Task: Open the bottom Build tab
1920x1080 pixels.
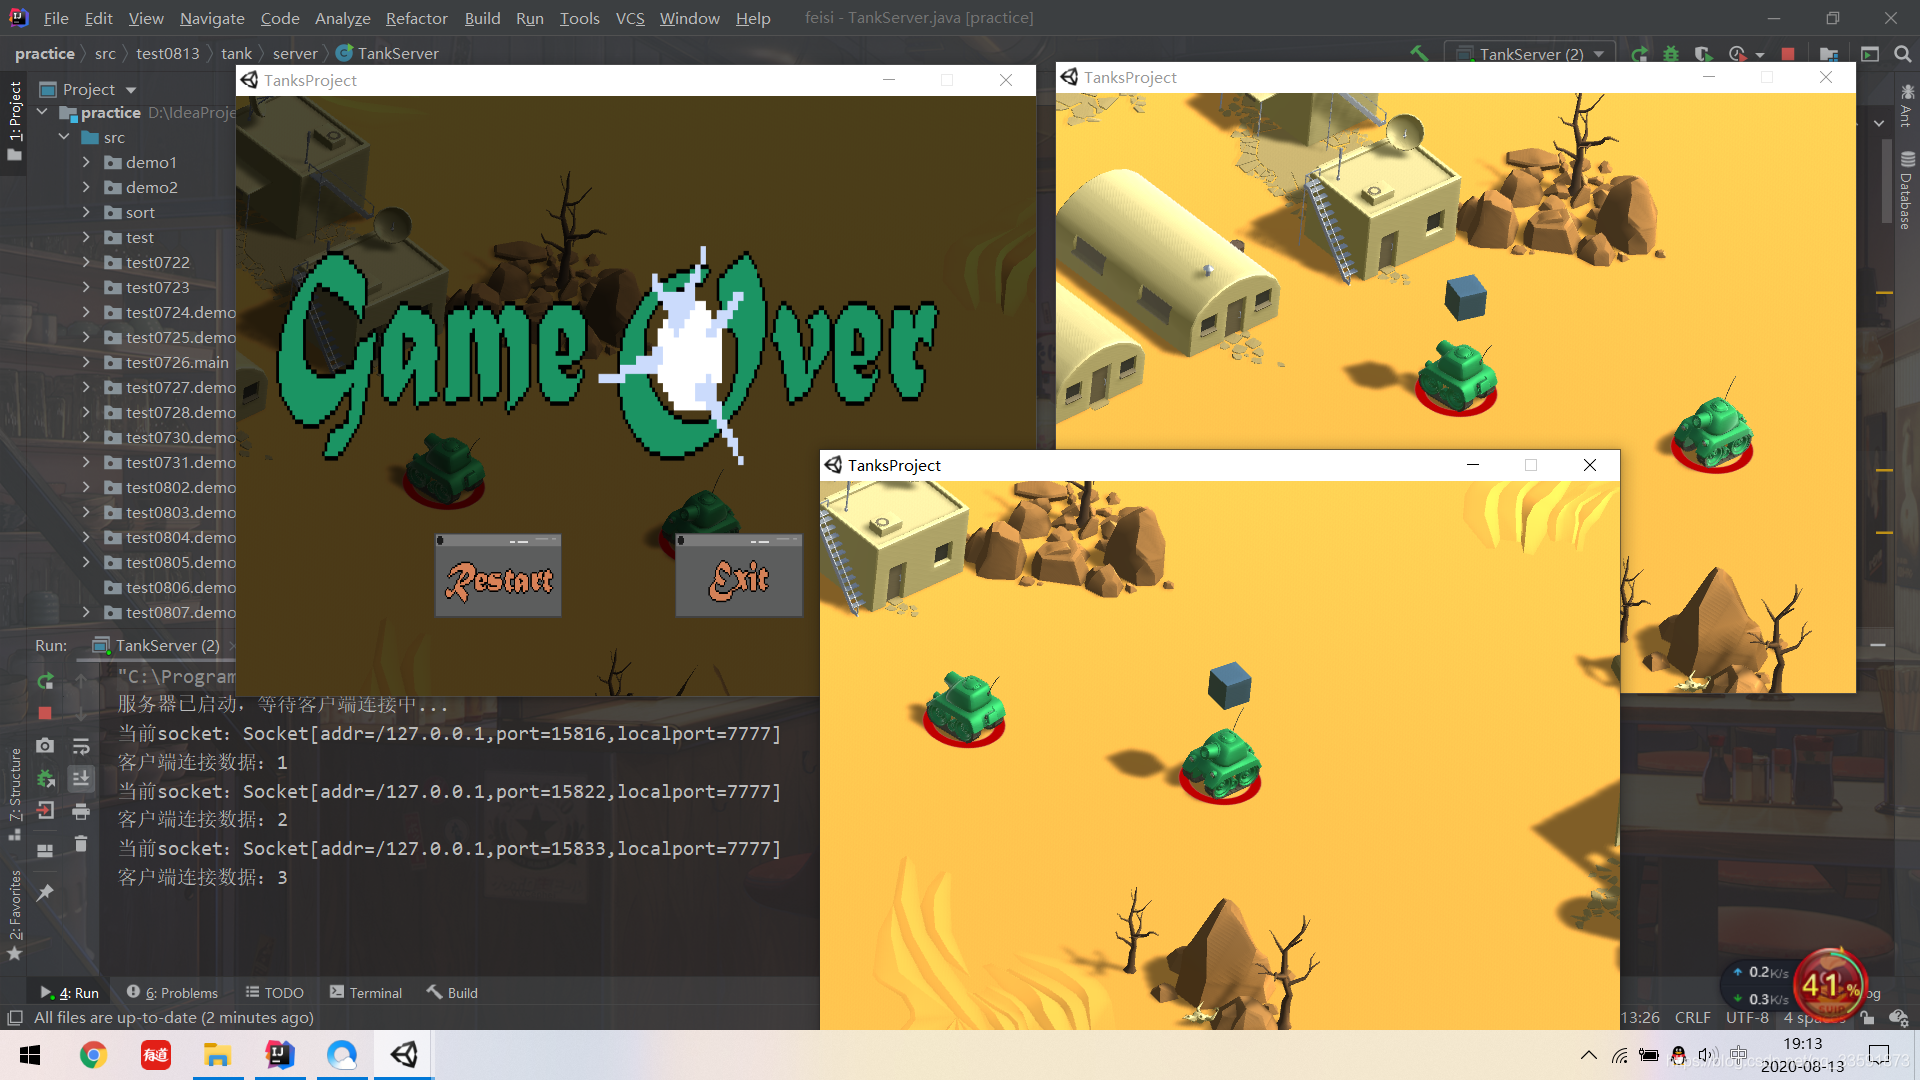Action: click(x=452, y=992)
